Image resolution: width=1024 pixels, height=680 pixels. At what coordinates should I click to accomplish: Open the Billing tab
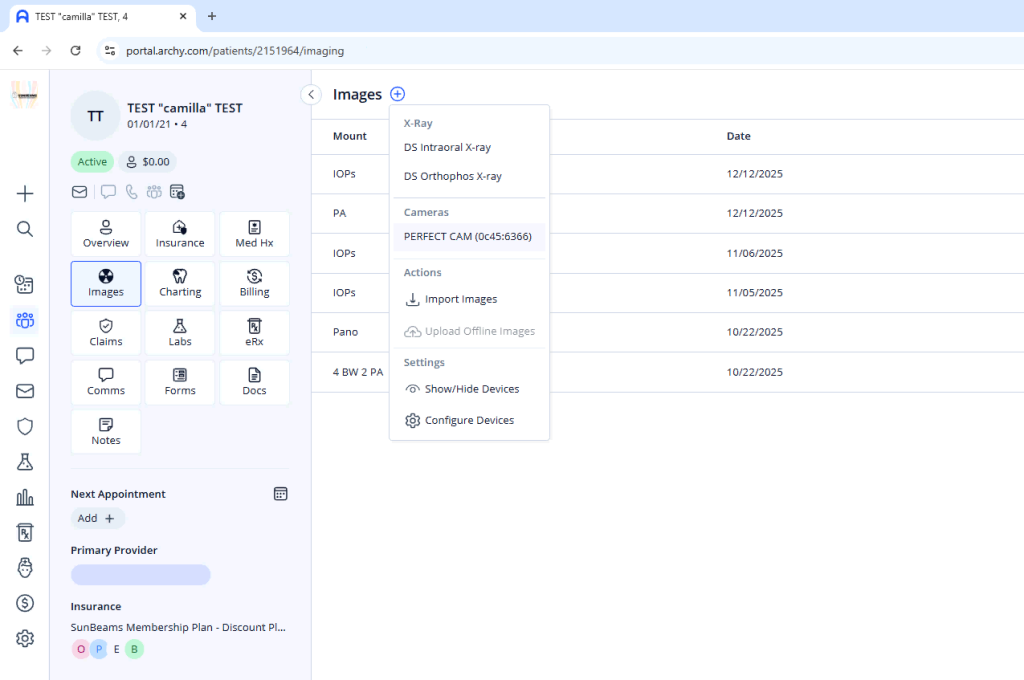point(254,284)
